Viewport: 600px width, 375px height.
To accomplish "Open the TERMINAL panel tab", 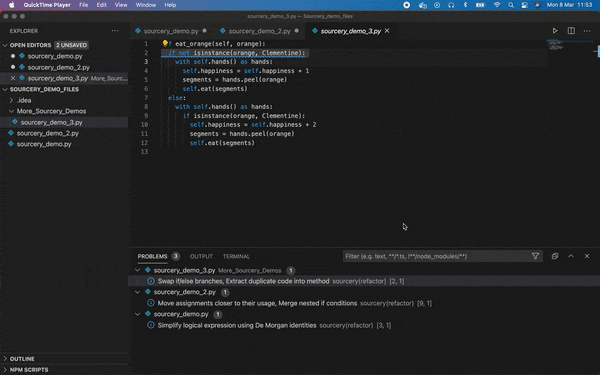I will (236, 256).
